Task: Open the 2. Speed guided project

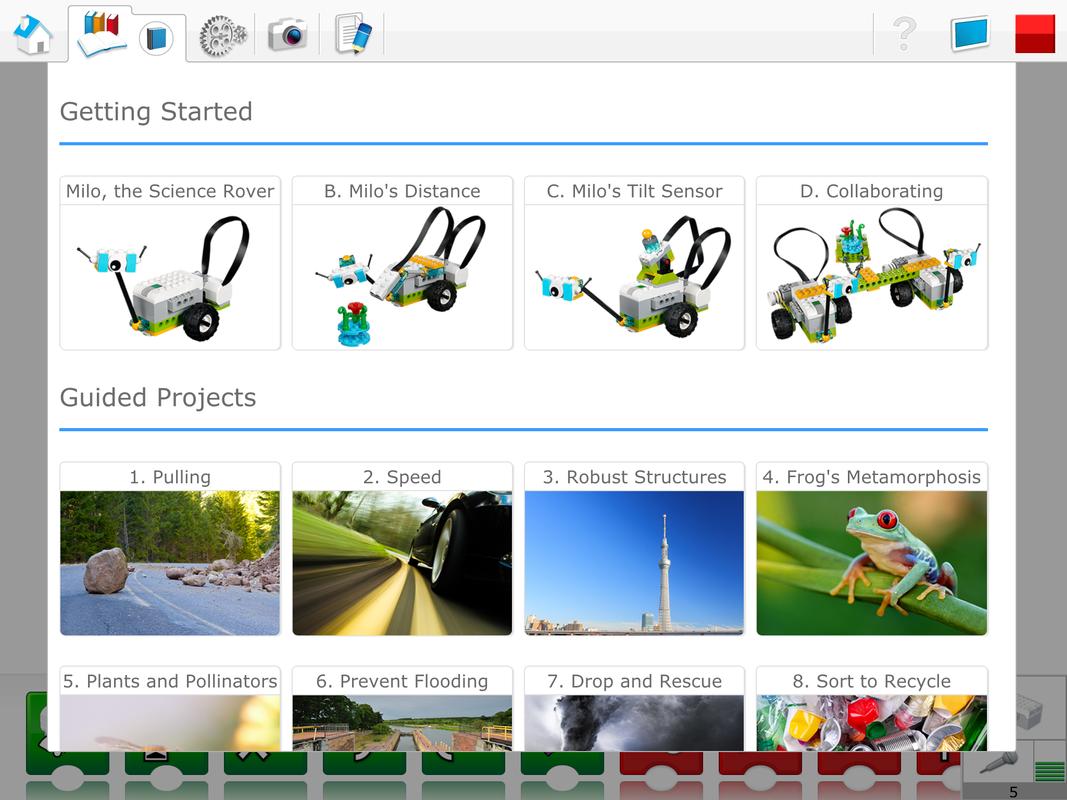Action: tap(402, 549)
